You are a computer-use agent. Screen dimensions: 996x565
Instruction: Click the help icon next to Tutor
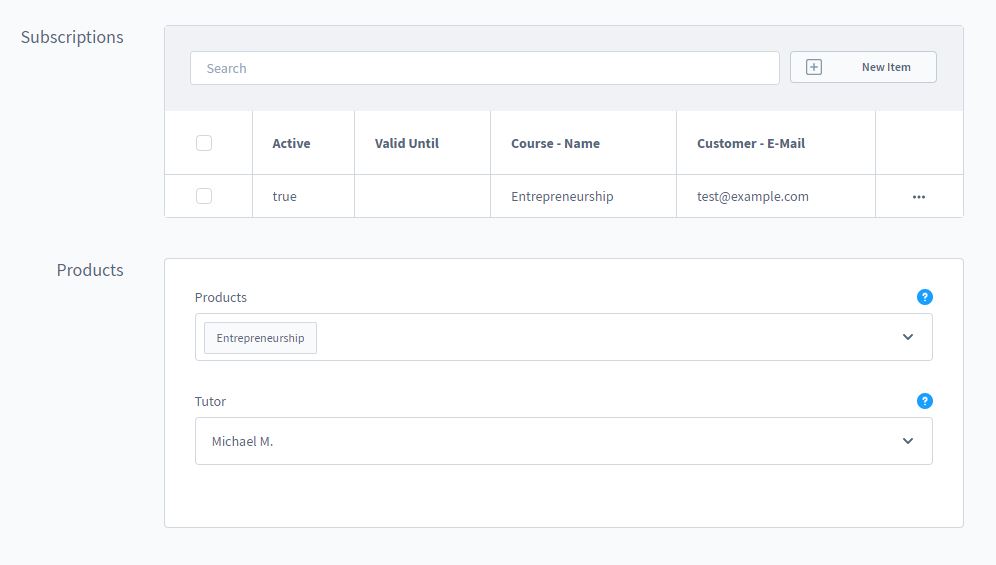tap(925, 401)
